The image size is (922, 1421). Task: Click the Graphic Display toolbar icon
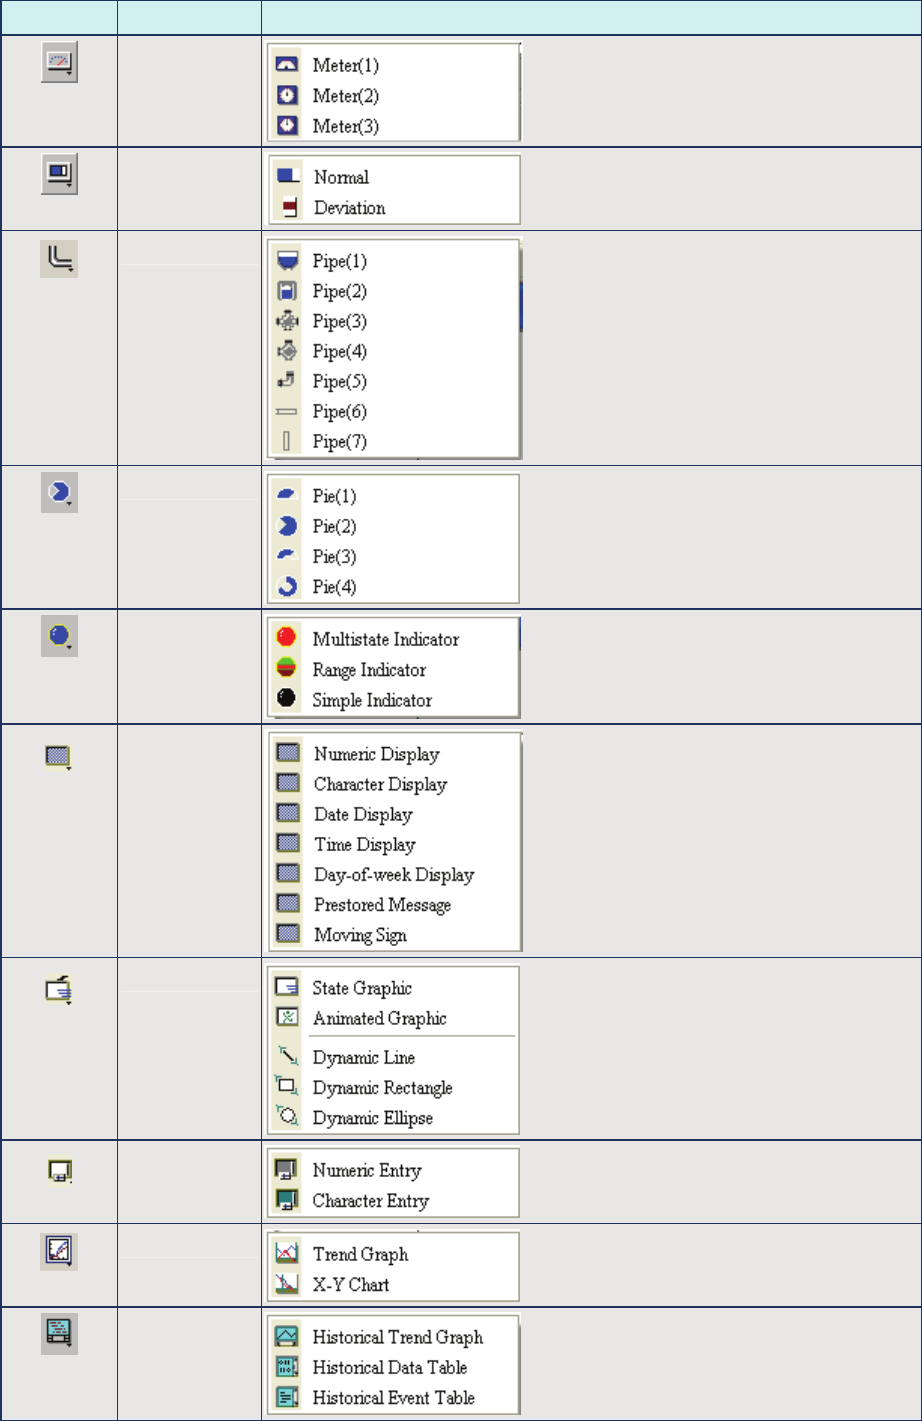59,990
